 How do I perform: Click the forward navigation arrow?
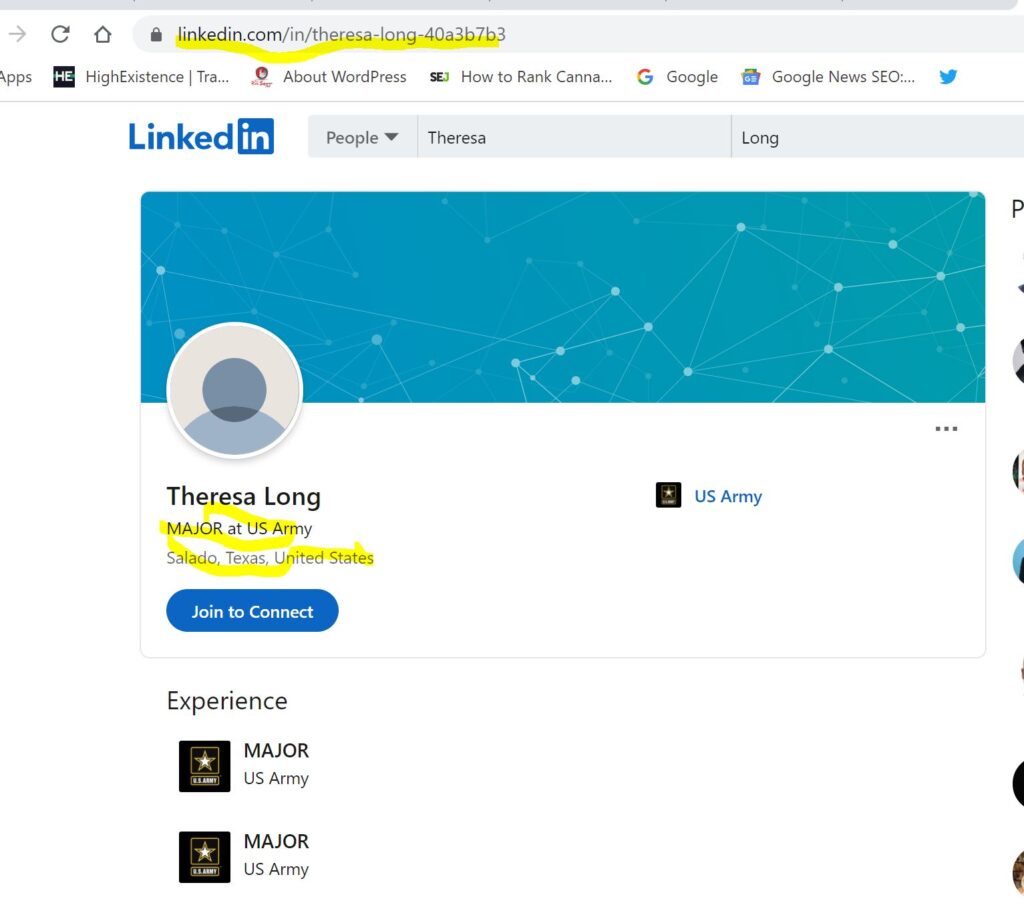(x=18, y=34)
